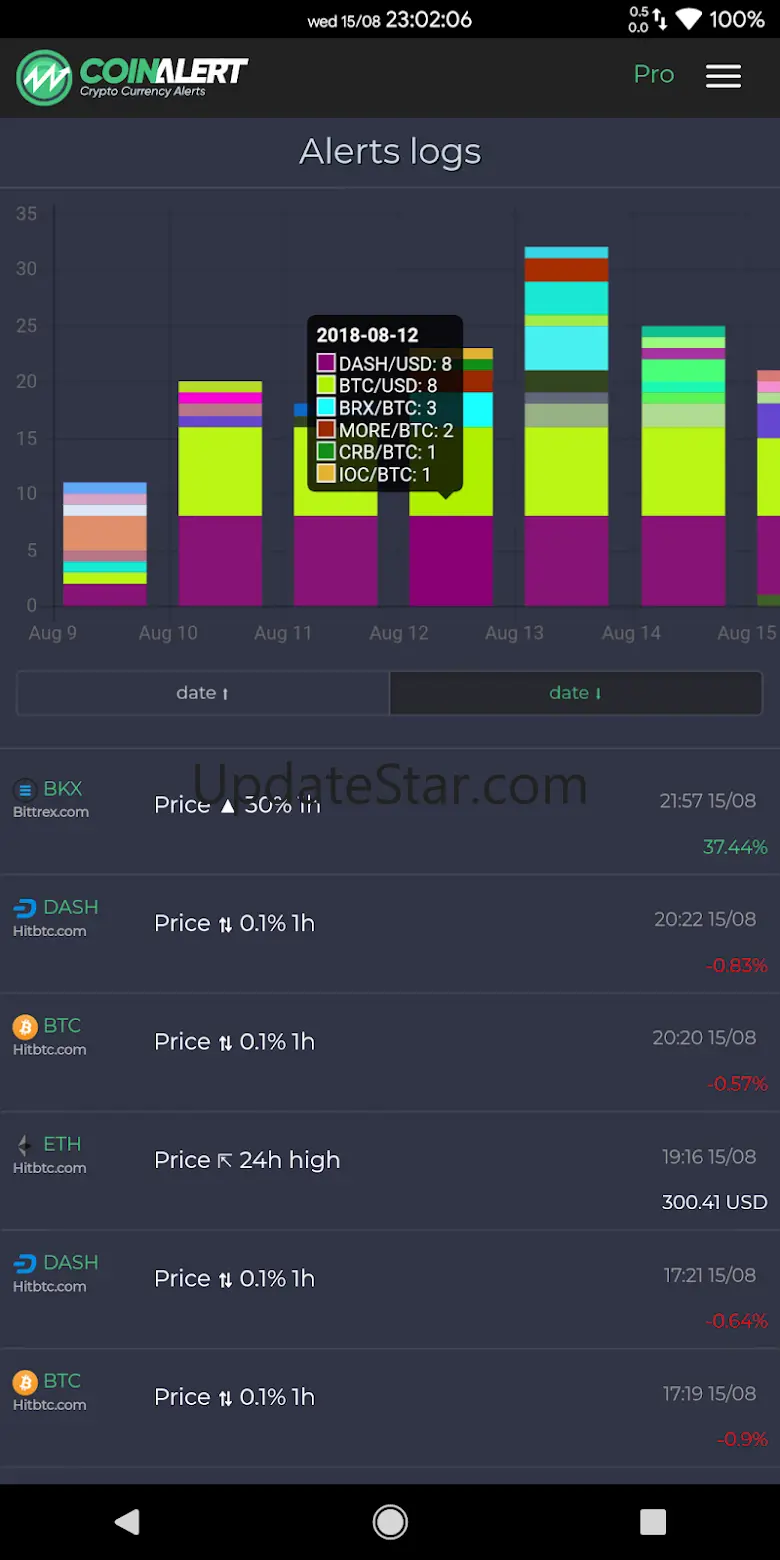Tap the Ethereum coin icon
This screenshot has height=1560, width=780.
pyautogui.click(x=25, y=1145)
